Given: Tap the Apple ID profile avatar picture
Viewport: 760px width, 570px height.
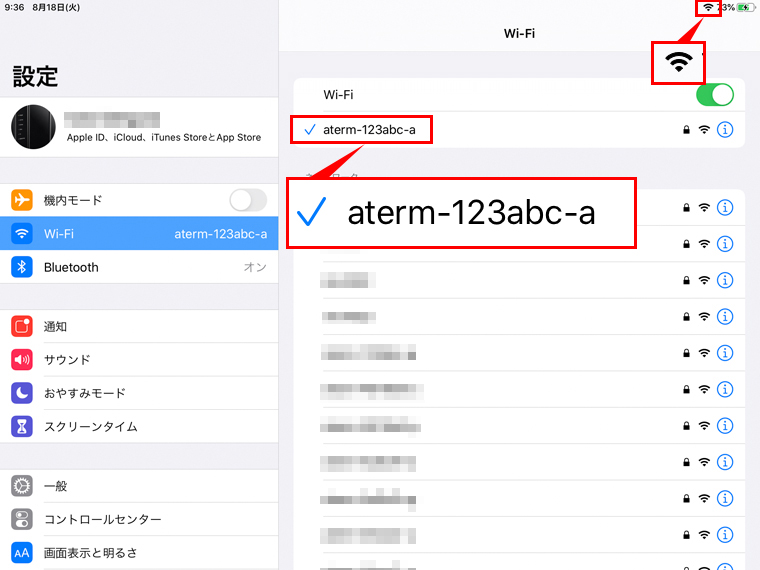Looking at the screenshot, I should click(x=34, y=128).
